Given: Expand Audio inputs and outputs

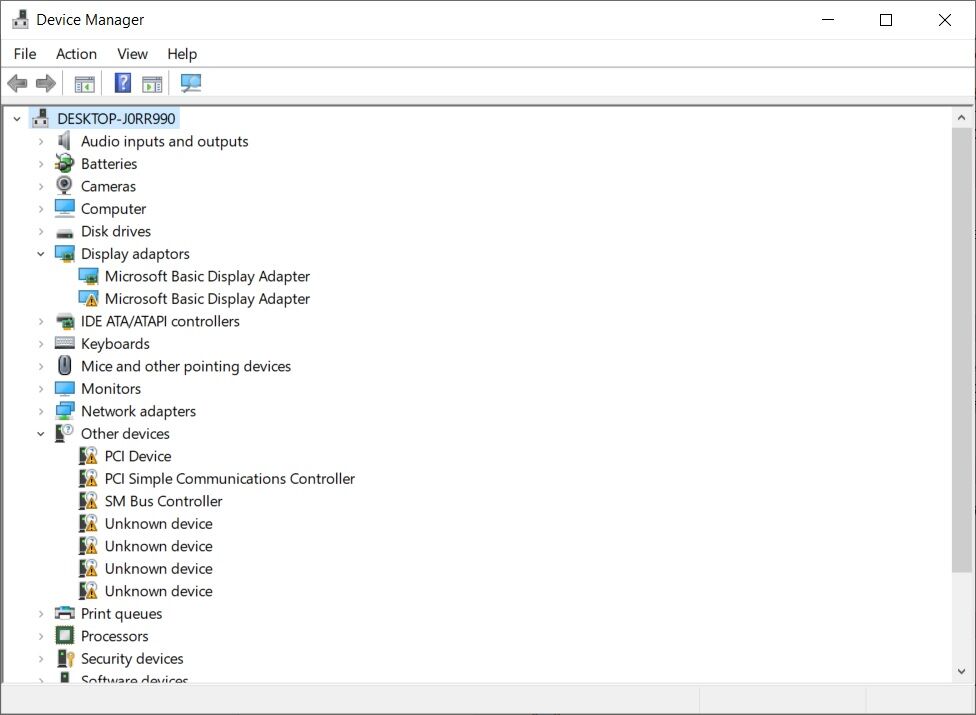Looking at the screenshot, I should (x=40, y=141).
